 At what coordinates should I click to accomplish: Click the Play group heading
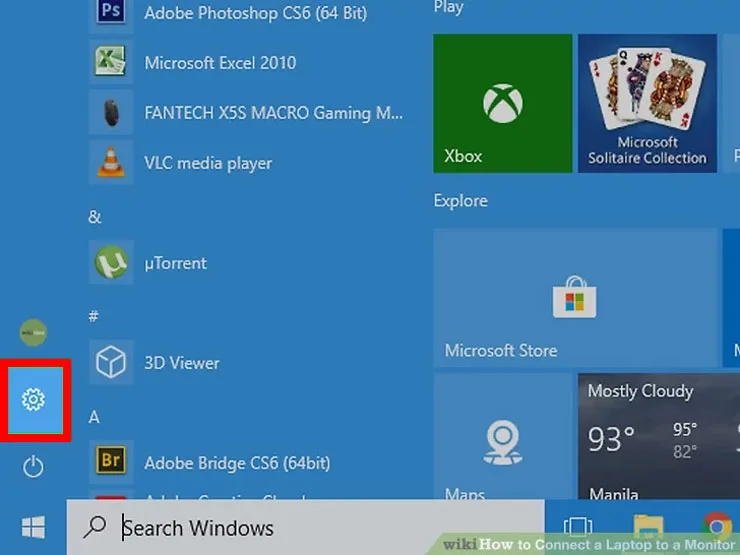tap(448, 7)
